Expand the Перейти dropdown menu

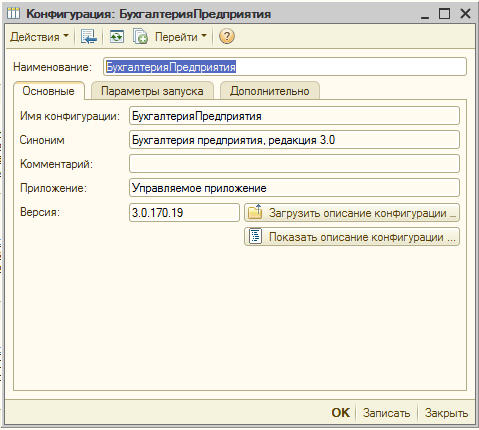coord(181,37)
